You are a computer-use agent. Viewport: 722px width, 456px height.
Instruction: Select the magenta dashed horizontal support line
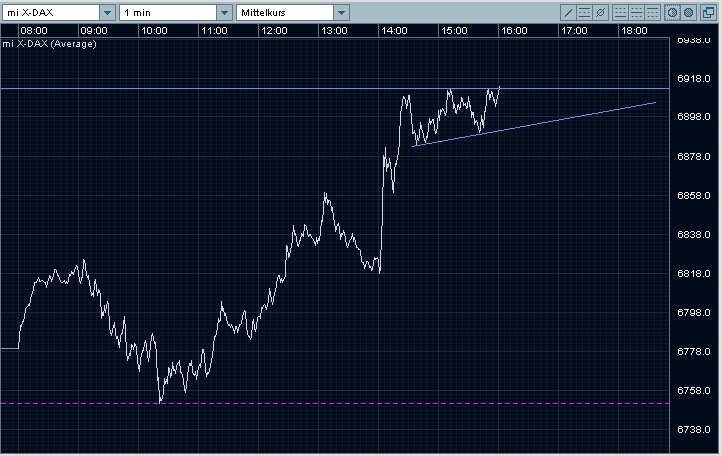(335, 403)
